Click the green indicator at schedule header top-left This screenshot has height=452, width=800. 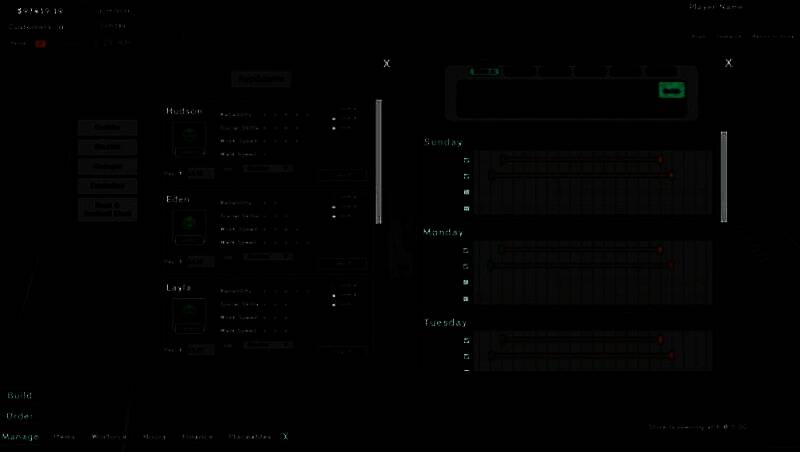pyautogui.click(x=485, y=72)
